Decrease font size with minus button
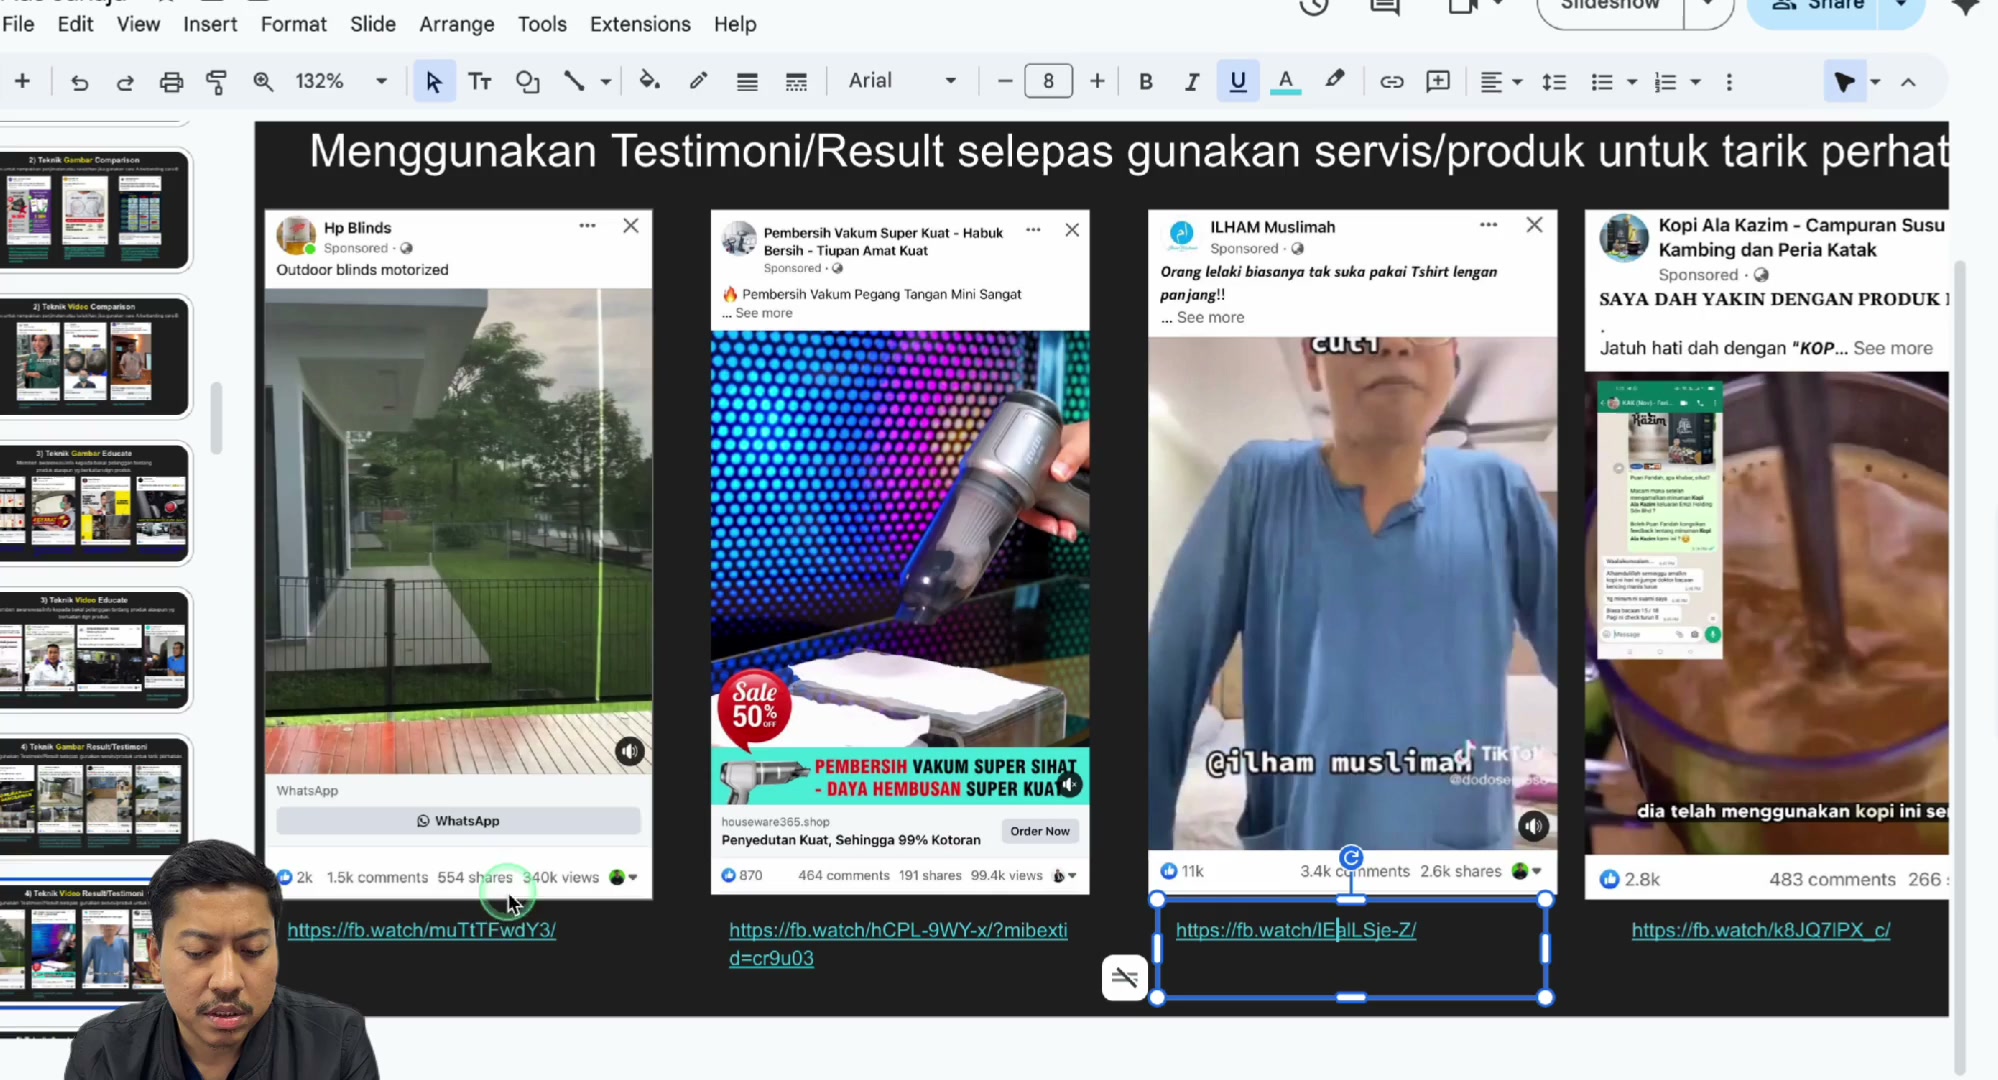The width and height of the screenshot is (1998, 1080). 1005,82
